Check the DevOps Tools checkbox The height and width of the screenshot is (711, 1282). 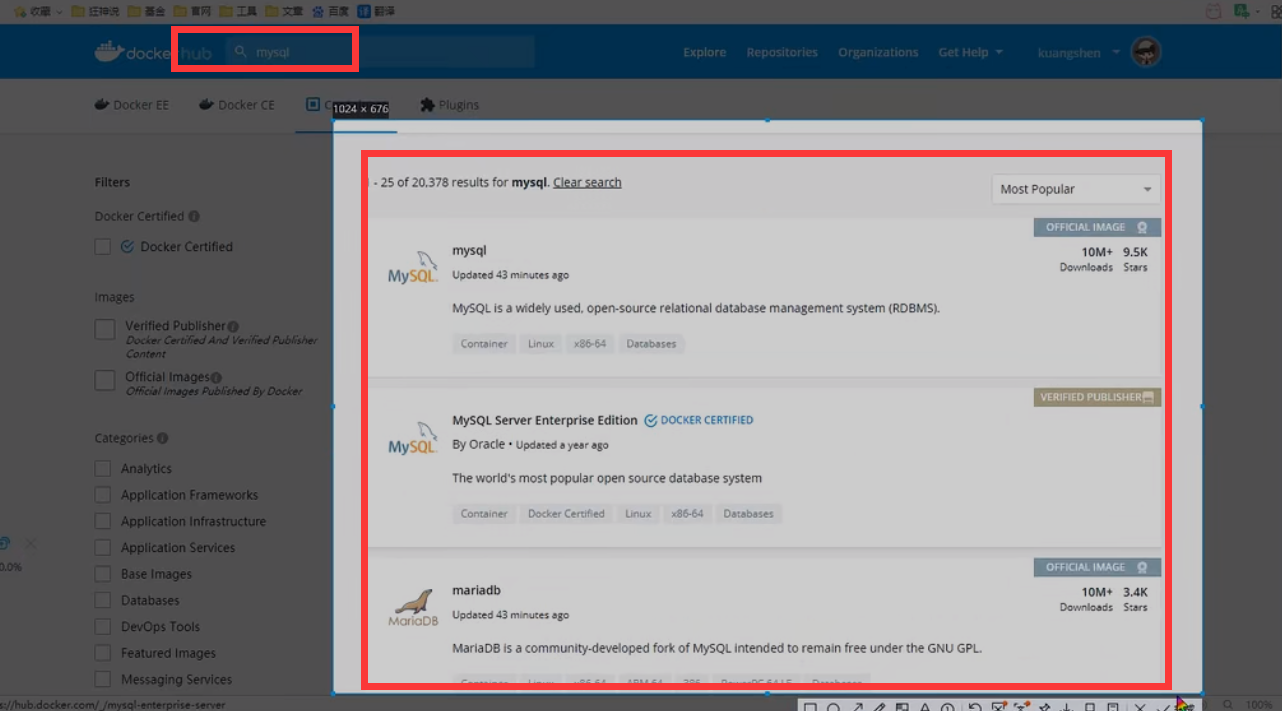click(102, 626)
